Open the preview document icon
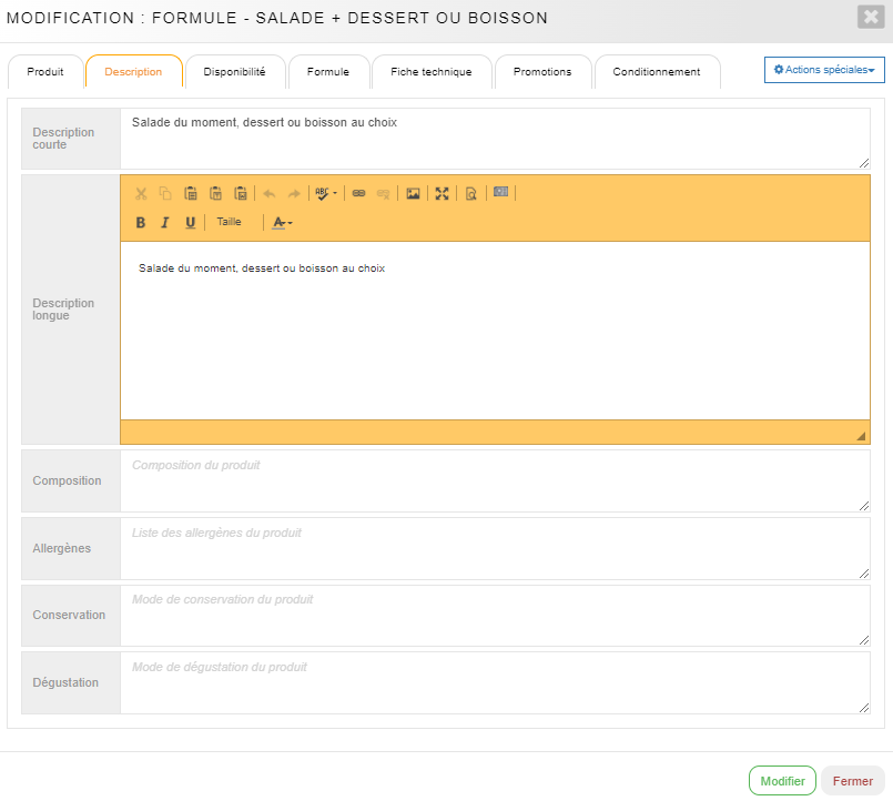This screenshot has height=802, width=894. click(471, 194)
